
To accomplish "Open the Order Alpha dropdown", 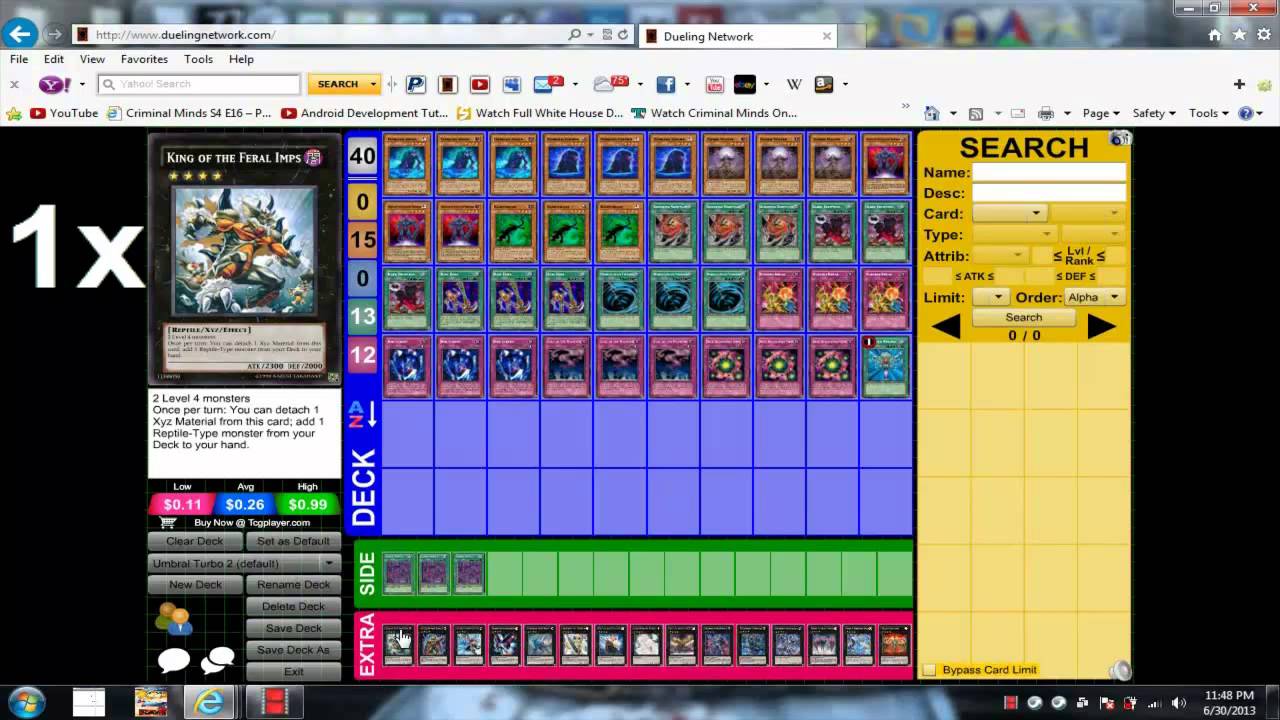I will coord(1095,297).
